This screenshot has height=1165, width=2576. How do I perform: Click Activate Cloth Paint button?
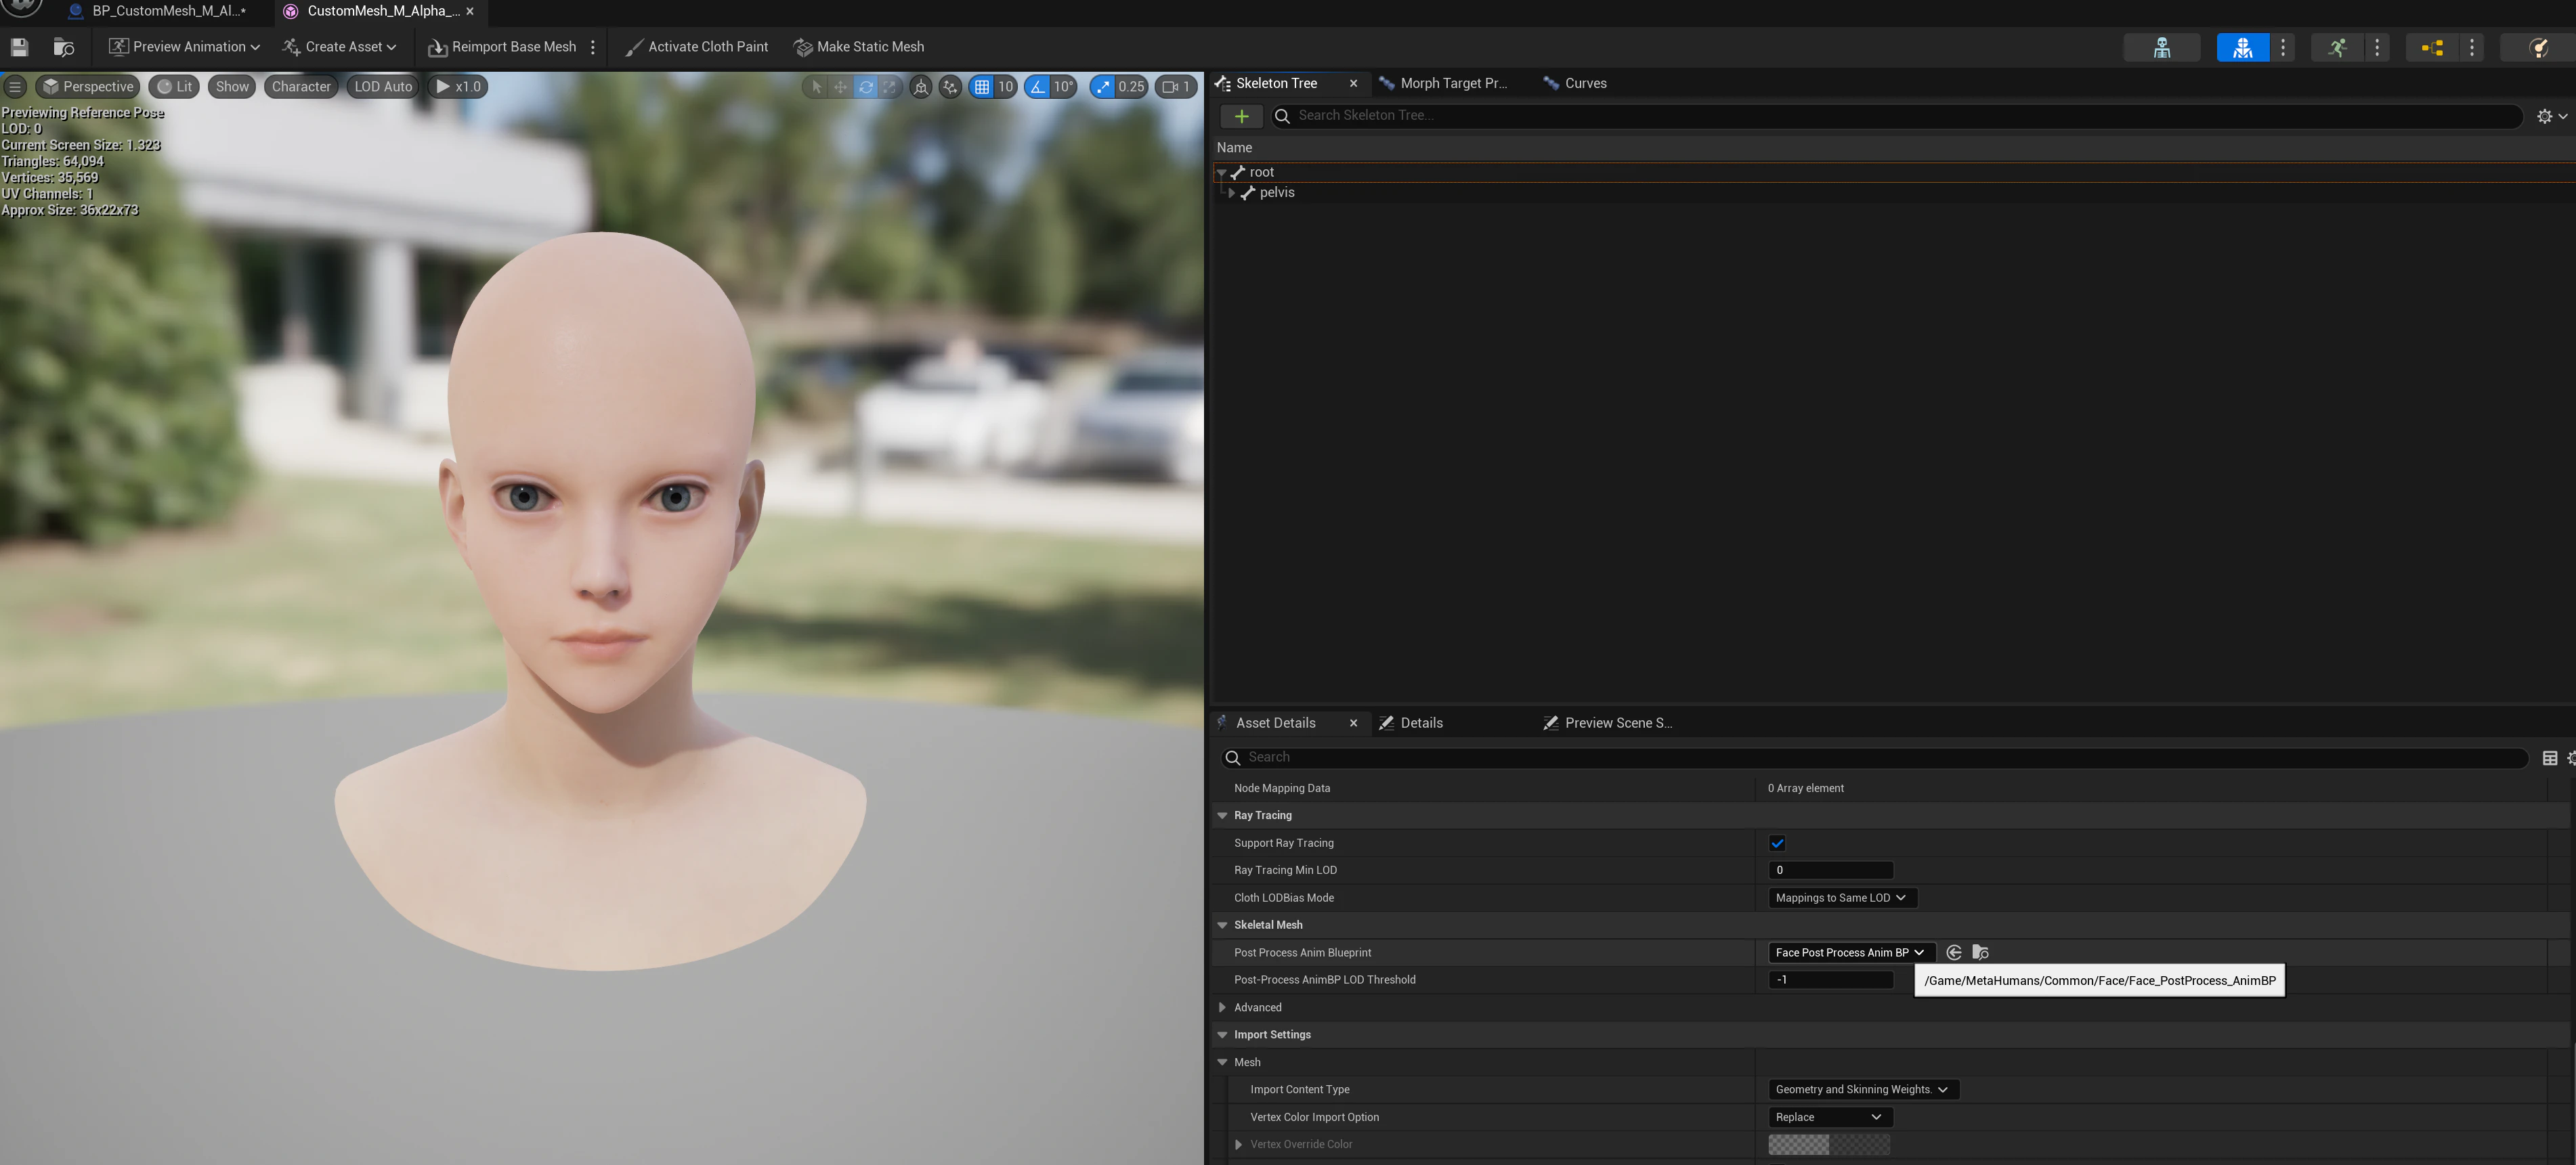point(697,47)
